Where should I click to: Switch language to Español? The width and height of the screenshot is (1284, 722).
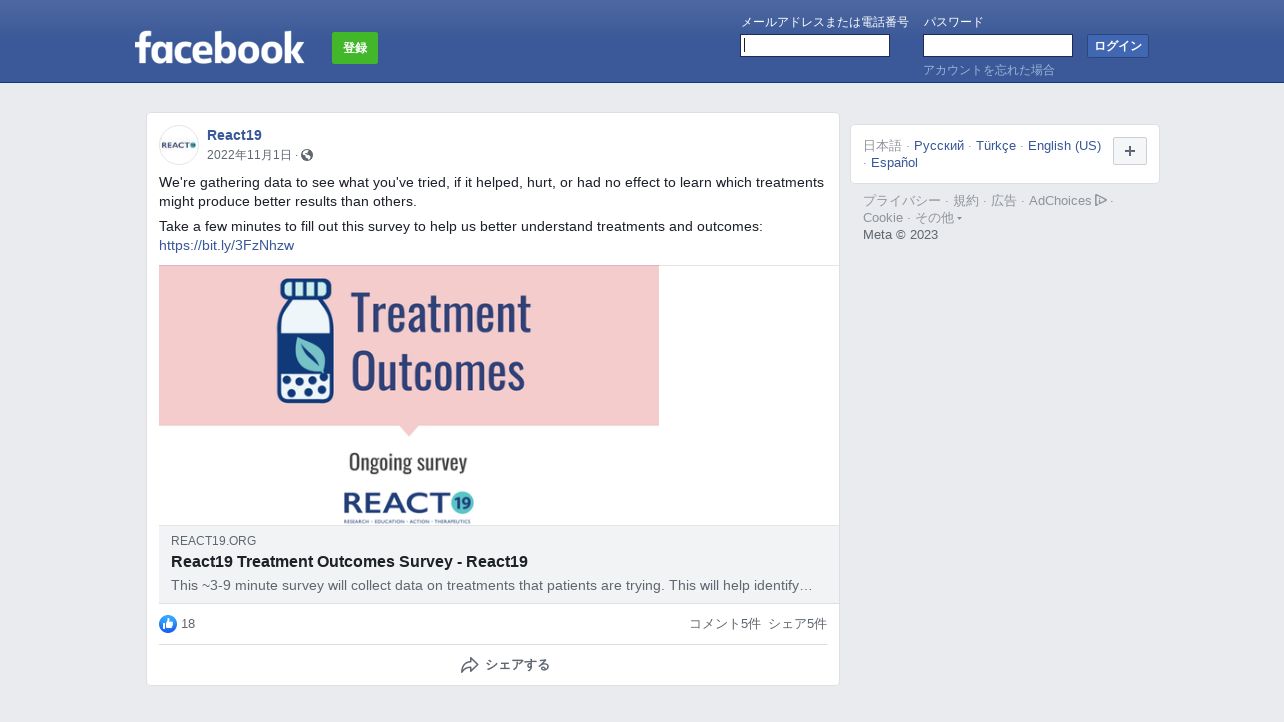894,162
